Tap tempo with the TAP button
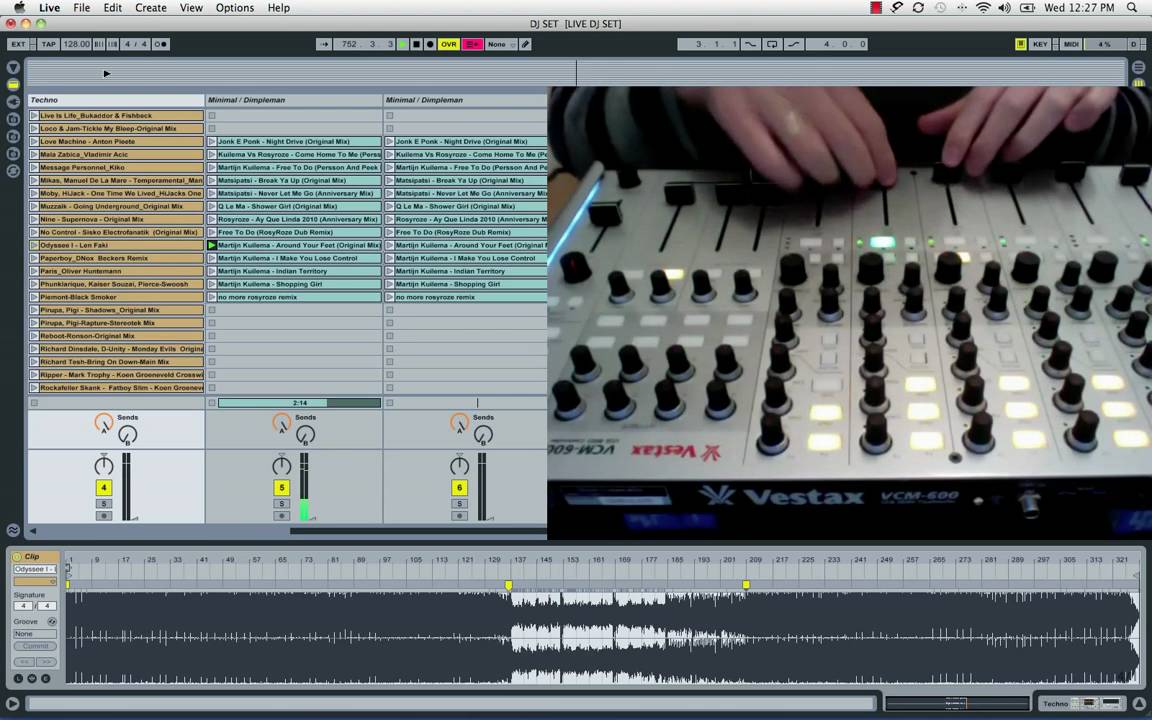 48,44
